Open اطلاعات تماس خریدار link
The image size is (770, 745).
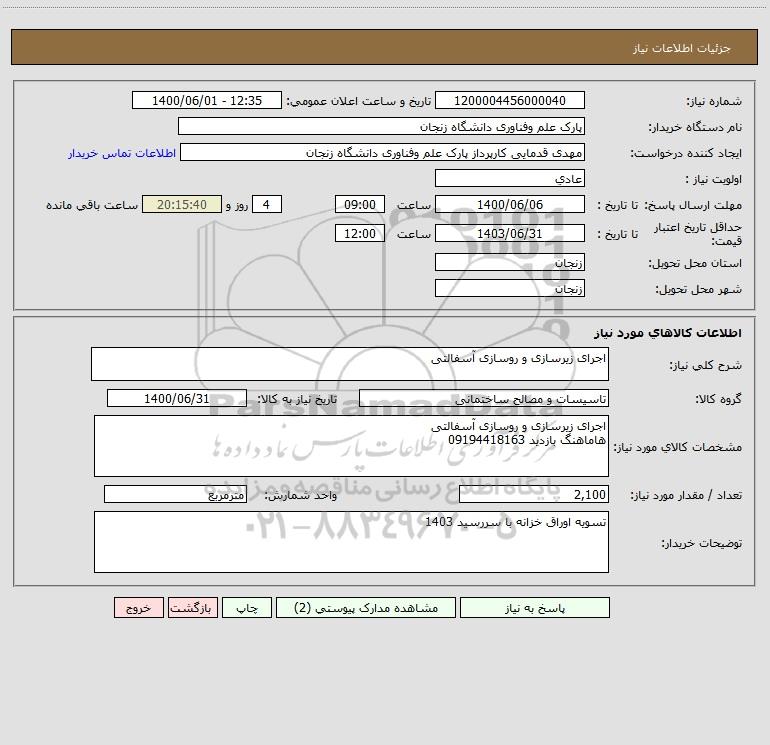point(122,153)
